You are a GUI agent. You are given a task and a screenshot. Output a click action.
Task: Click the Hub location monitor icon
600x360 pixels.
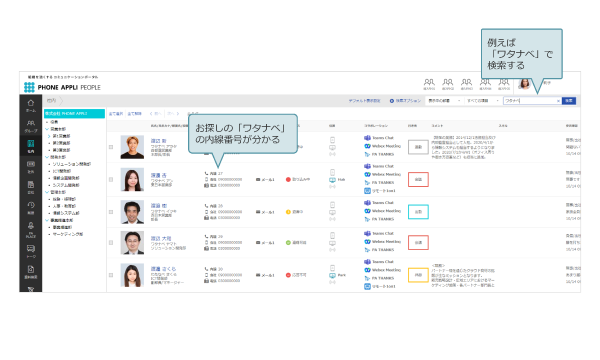pyautogui.click(x=333, y=180)
